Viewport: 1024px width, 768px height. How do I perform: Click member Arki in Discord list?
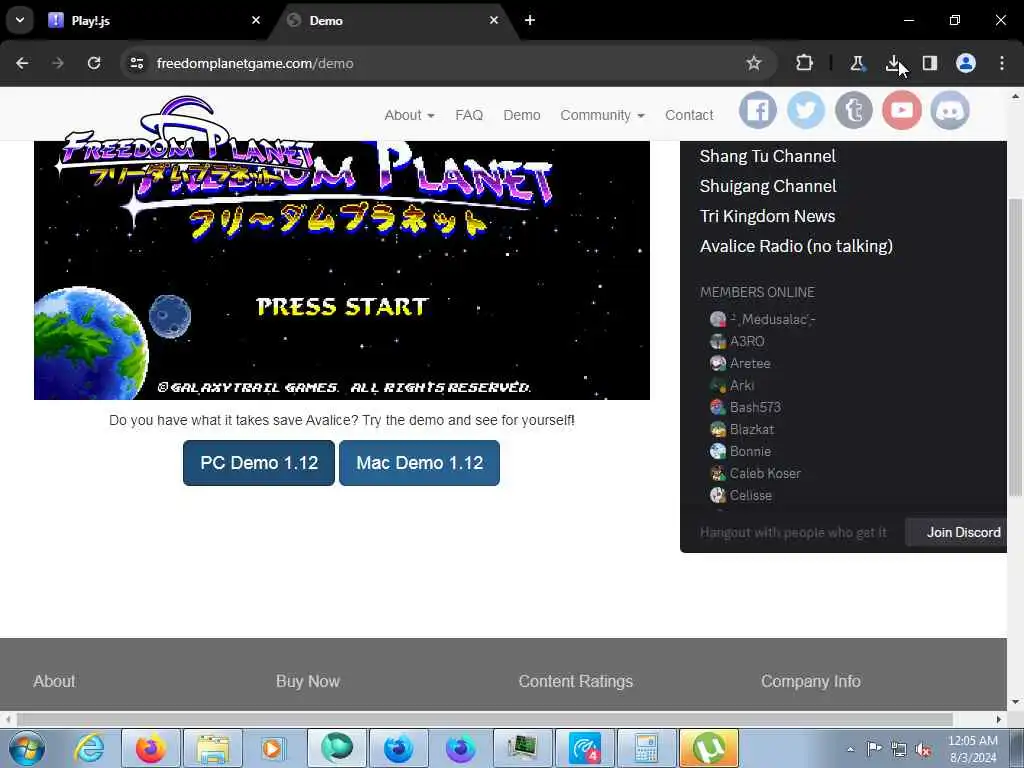[x=742, y=385]
